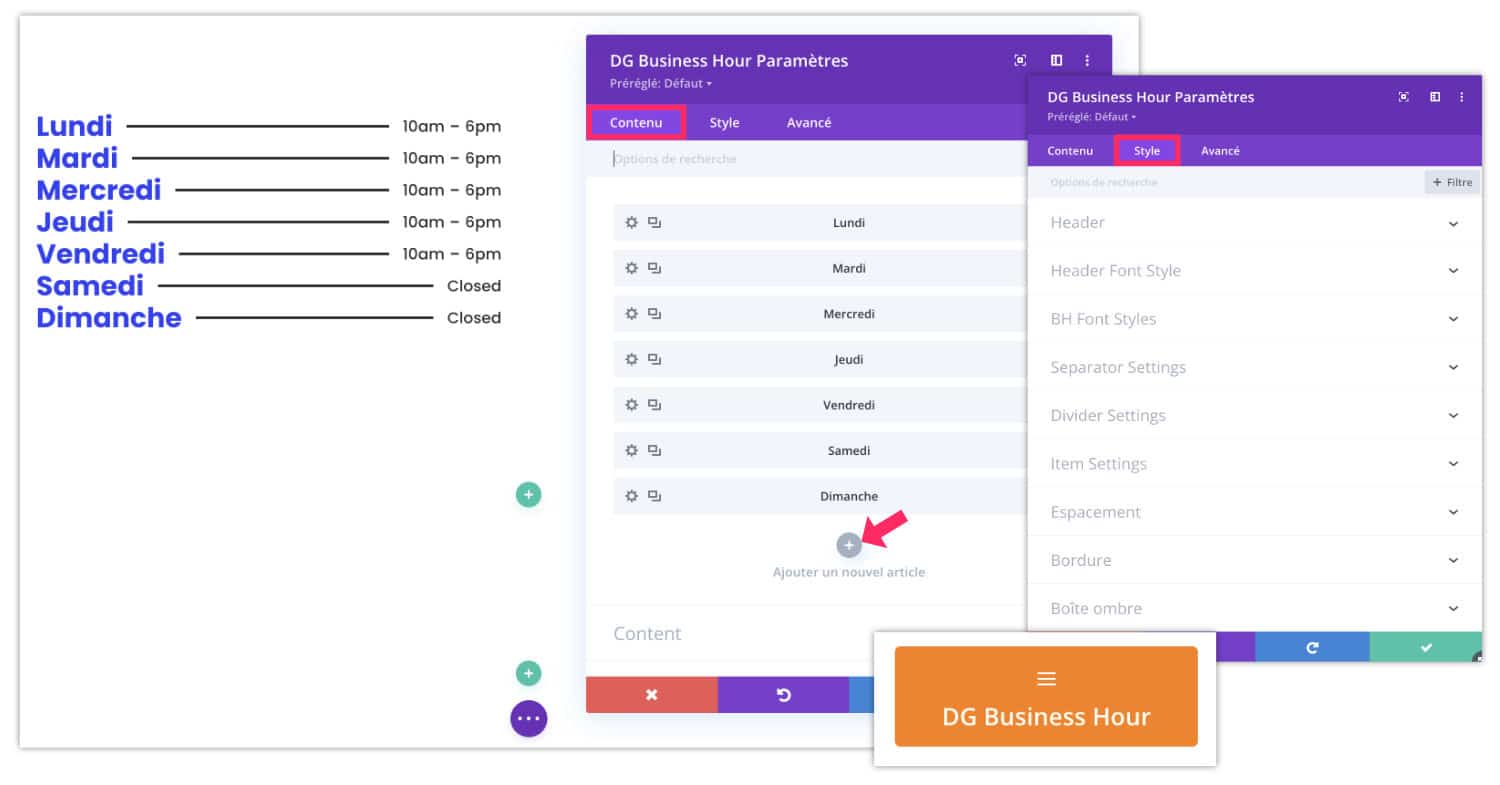The image size is (1500, 785).
Task: Click green checkmark save button
Action: [x=1426, y=648]
